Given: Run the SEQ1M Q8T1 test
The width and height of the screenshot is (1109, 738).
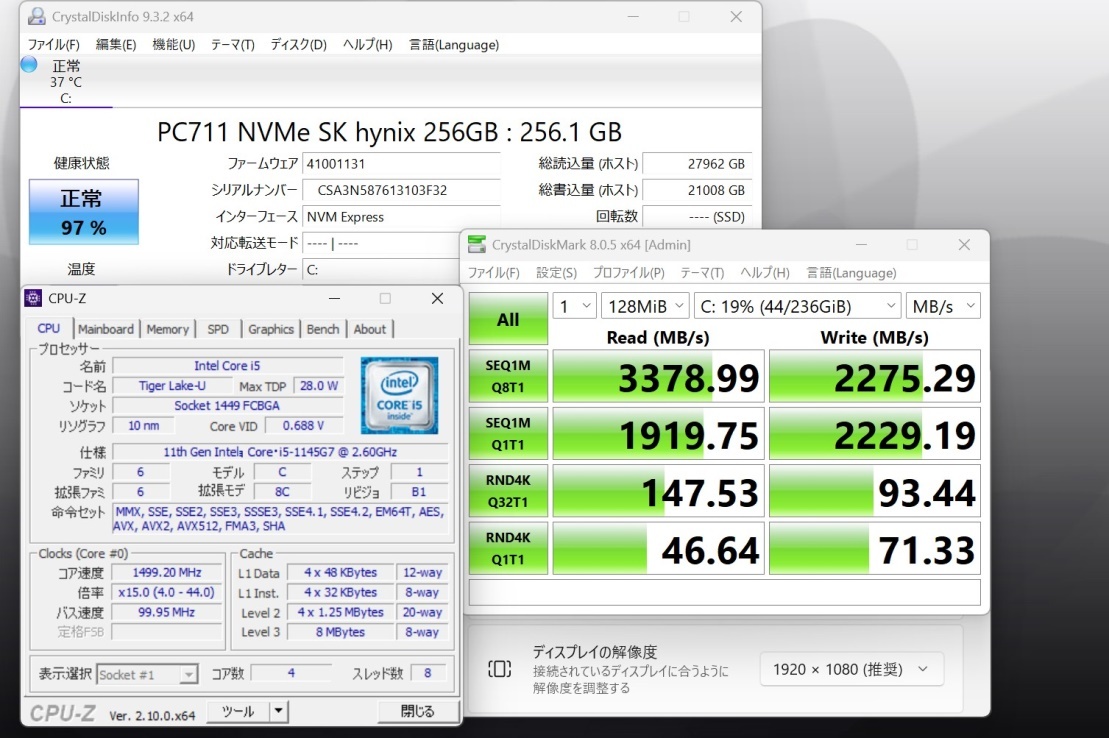Looking at the screenshot, I should (508, 376).
